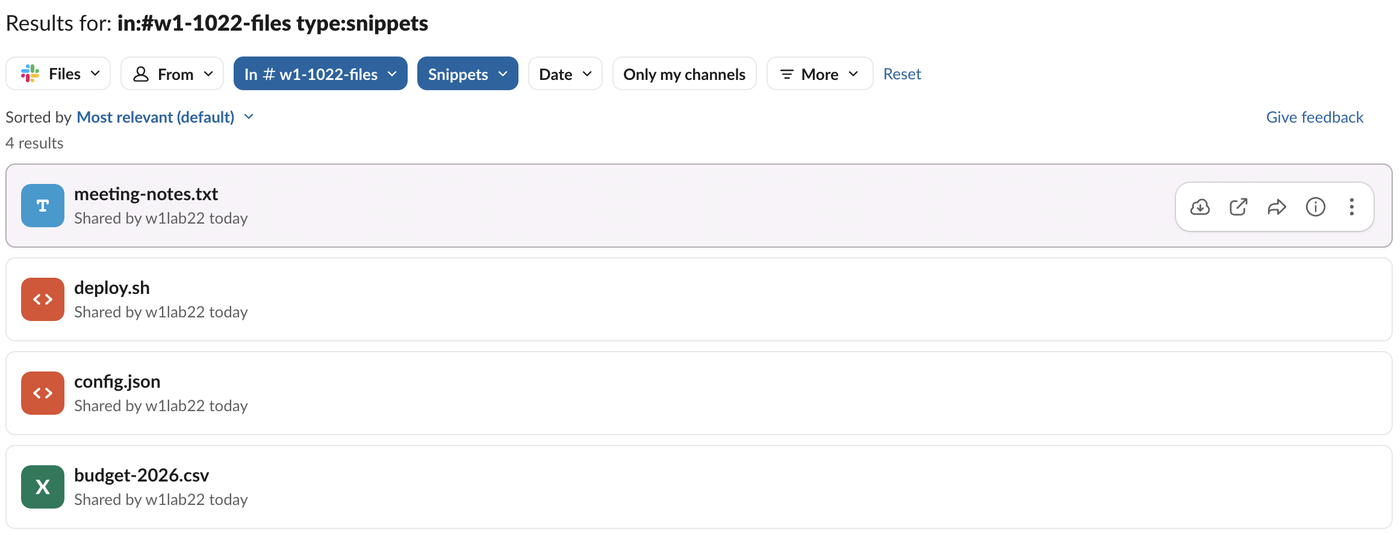Click 'Shared by w1lab22 today' under budget-2026.csv

point(161,500)
